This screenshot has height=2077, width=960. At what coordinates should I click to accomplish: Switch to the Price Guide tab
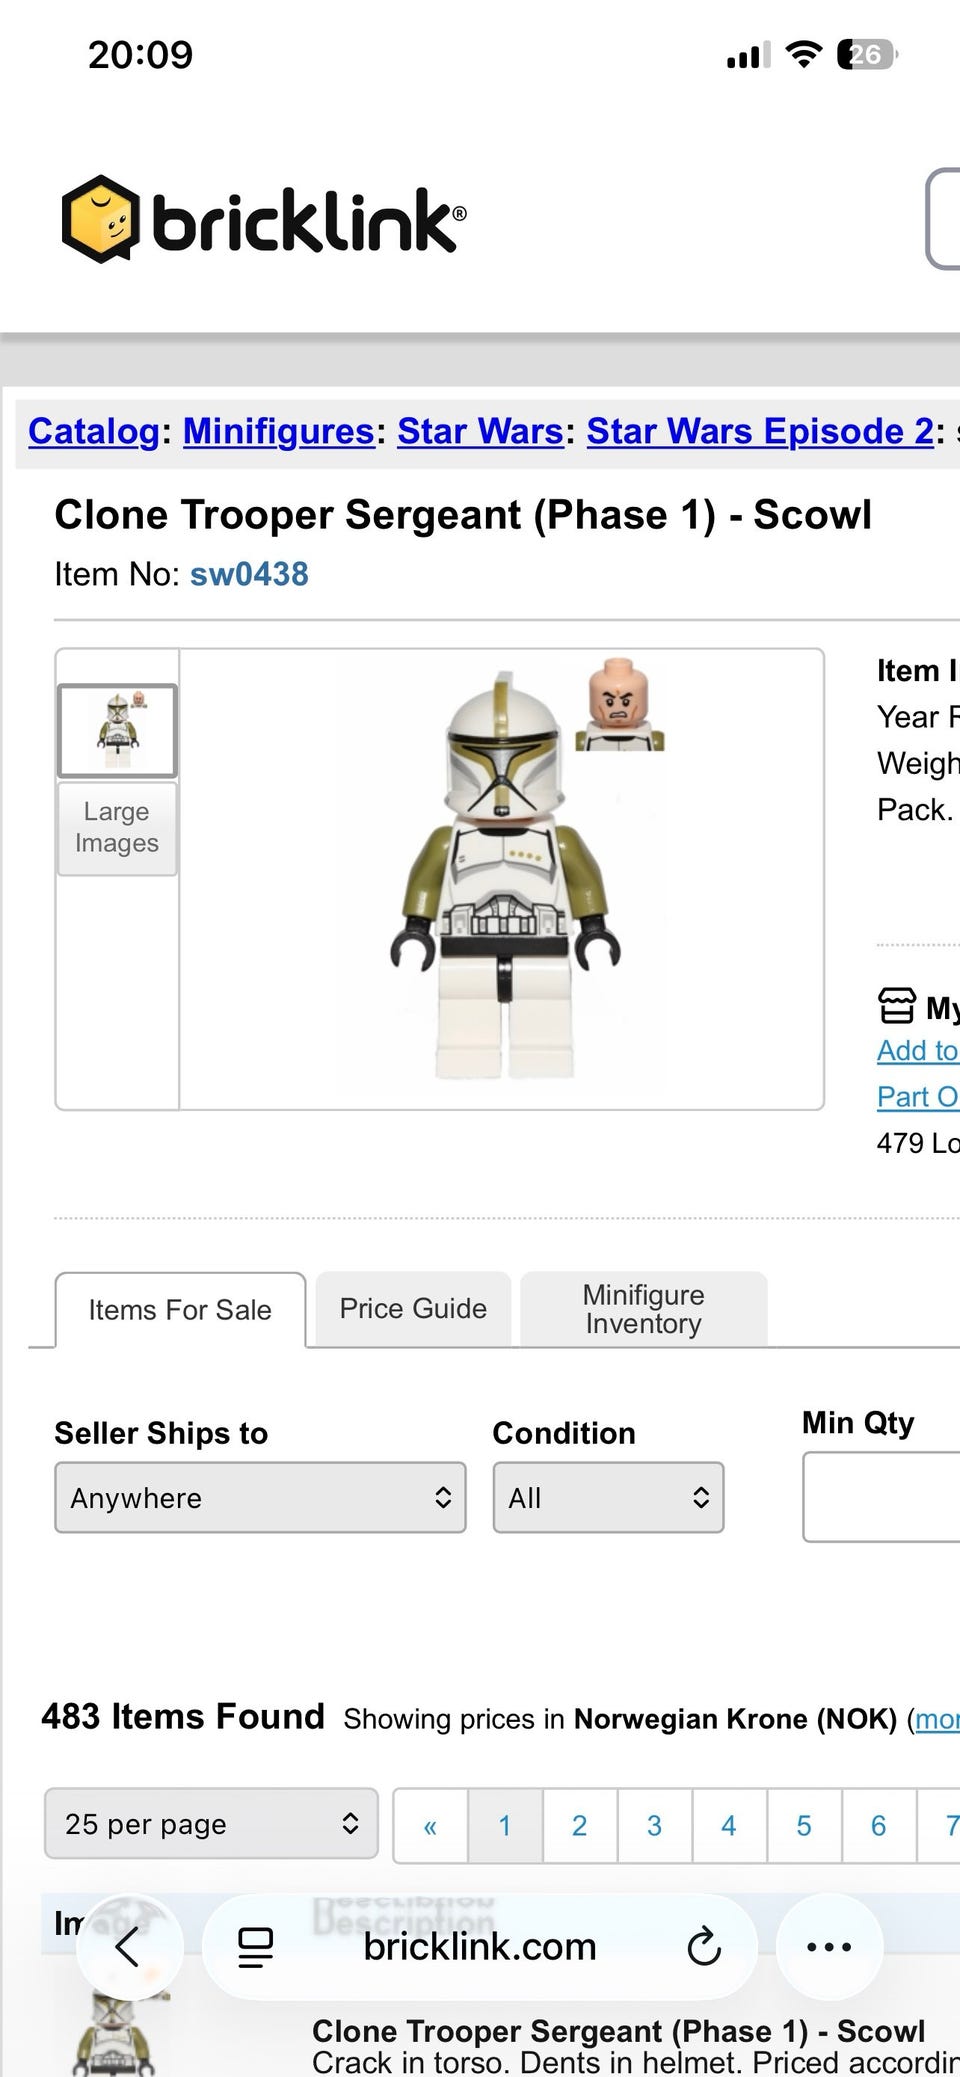(413, 1309)
